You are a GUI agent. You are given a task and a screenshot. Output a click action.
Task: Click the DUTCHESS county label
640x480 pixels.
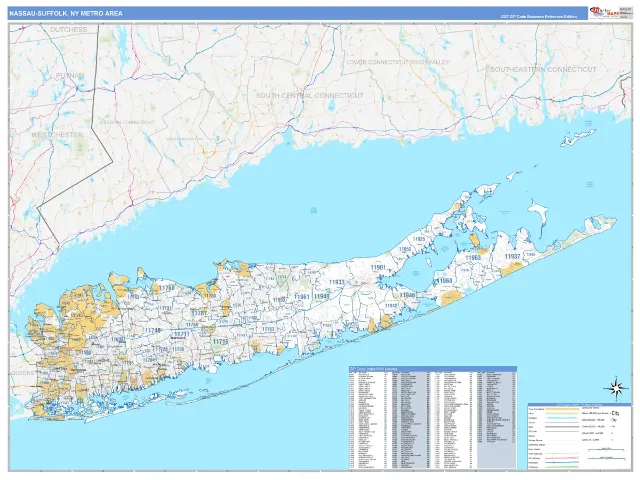pos(69,29)
